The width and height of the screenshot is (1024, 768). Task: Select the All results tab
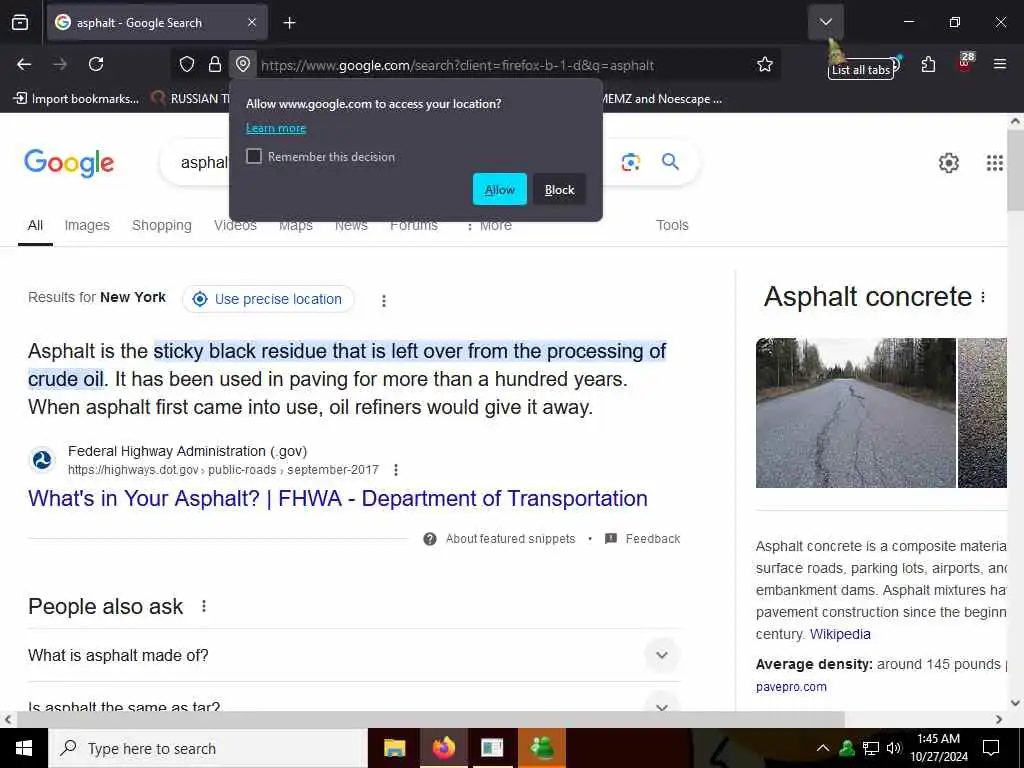point(35,225)
